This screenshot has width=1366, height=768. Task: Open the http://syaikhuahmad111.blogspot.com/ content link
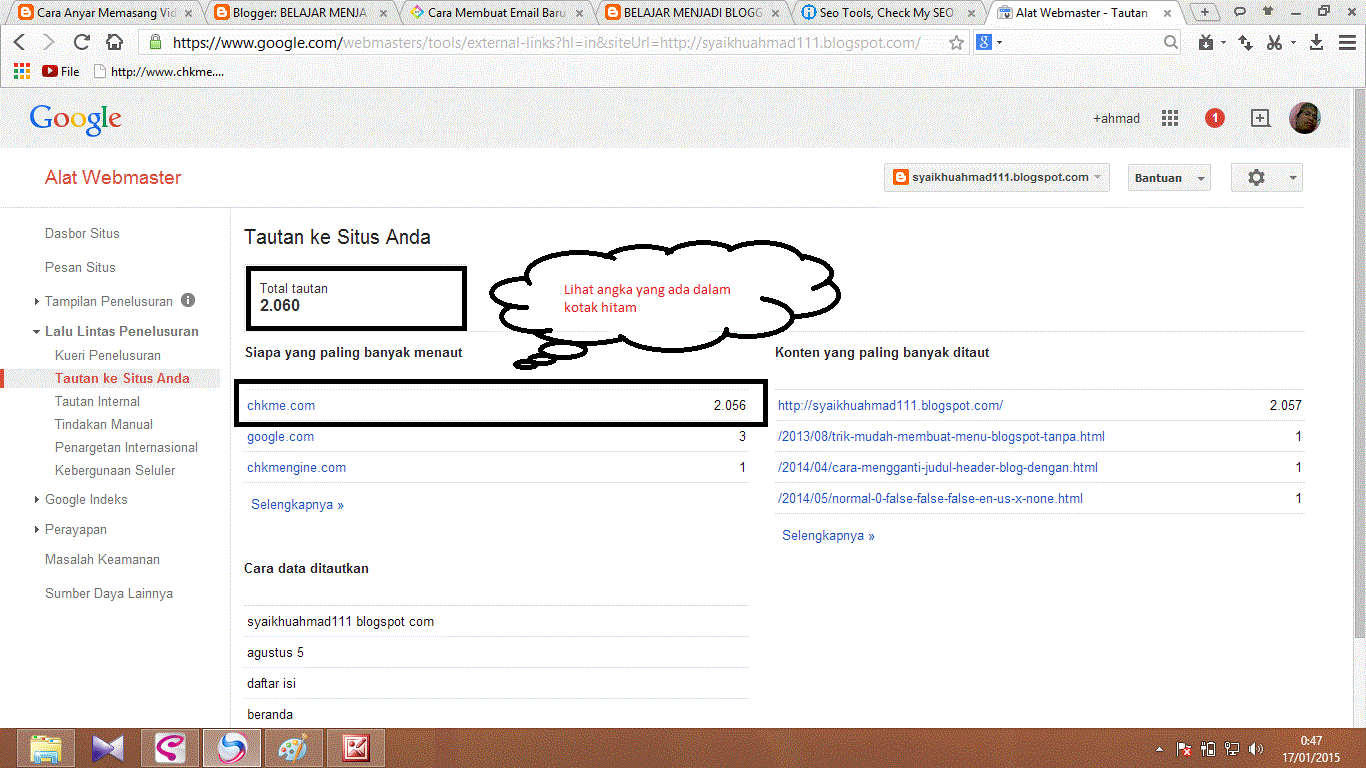coord(891,405)
